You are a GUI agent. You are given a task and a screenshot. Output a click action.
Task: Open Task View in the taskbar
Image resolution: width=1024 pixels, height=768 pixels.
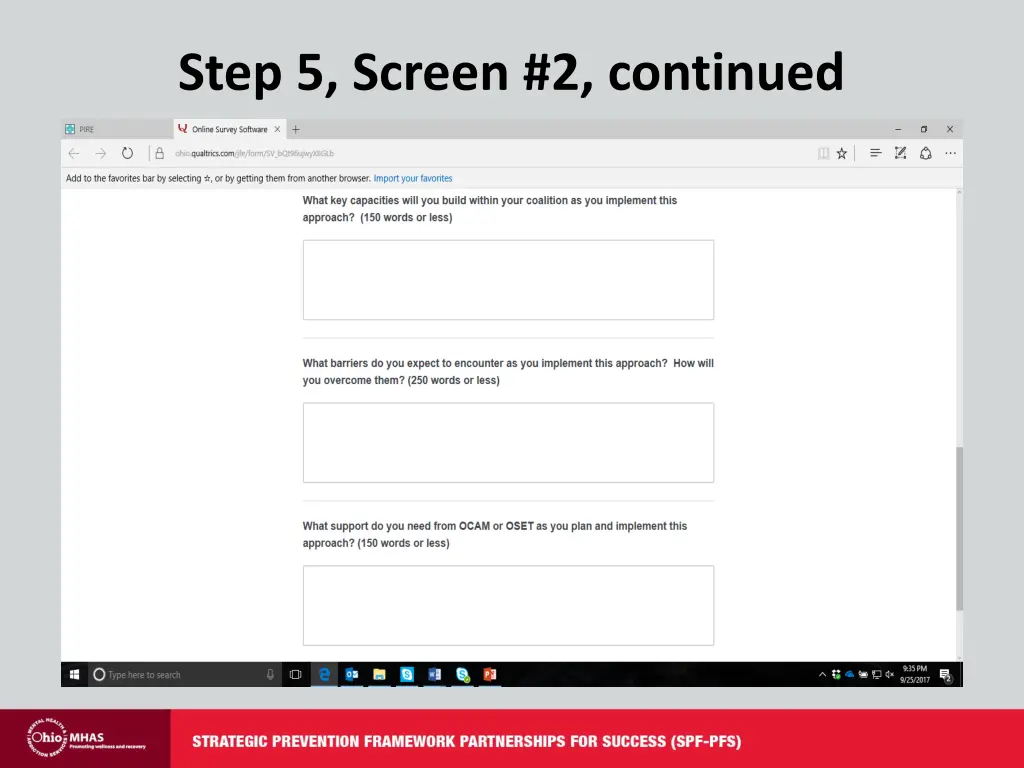(x=295, y=675)
